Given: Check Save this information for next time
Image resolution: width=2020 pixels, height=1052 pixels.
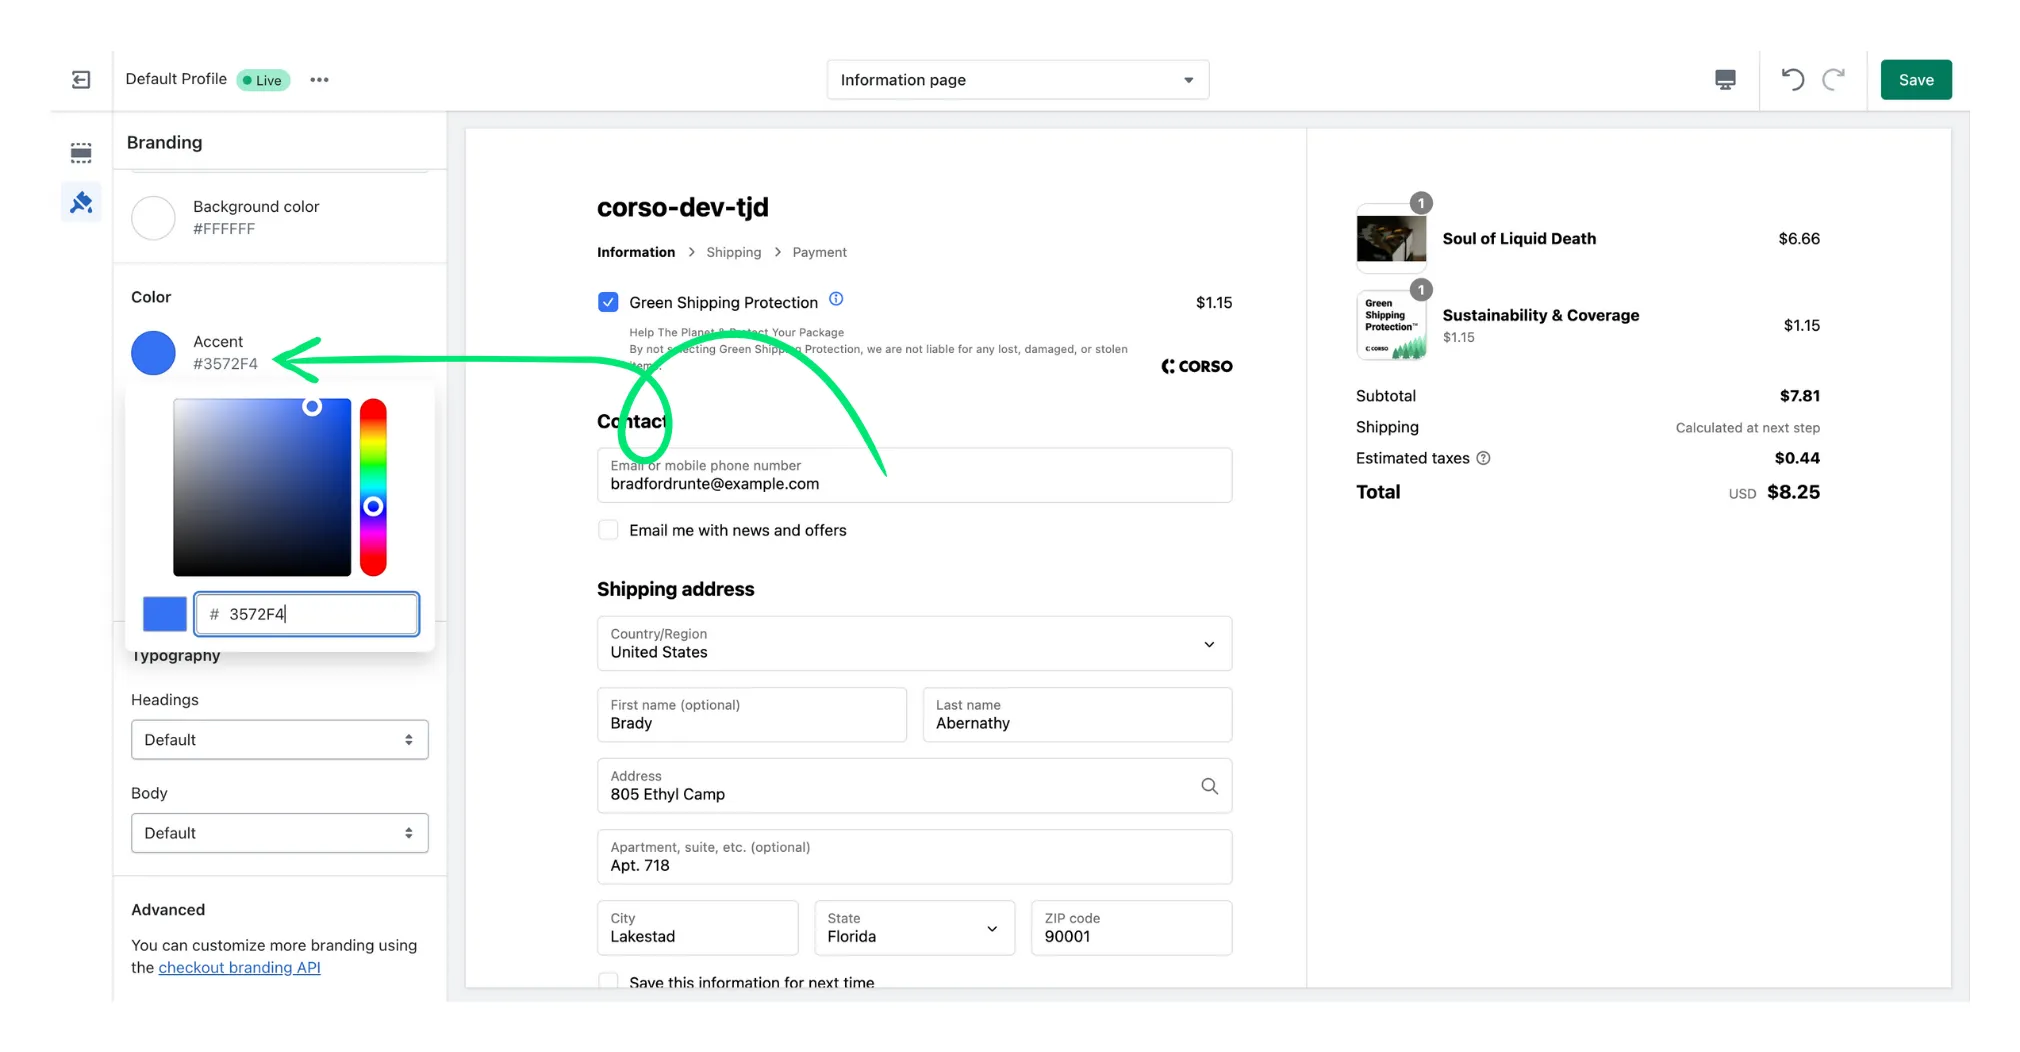Looking at the screenshot, I should [x=608, y=981].
